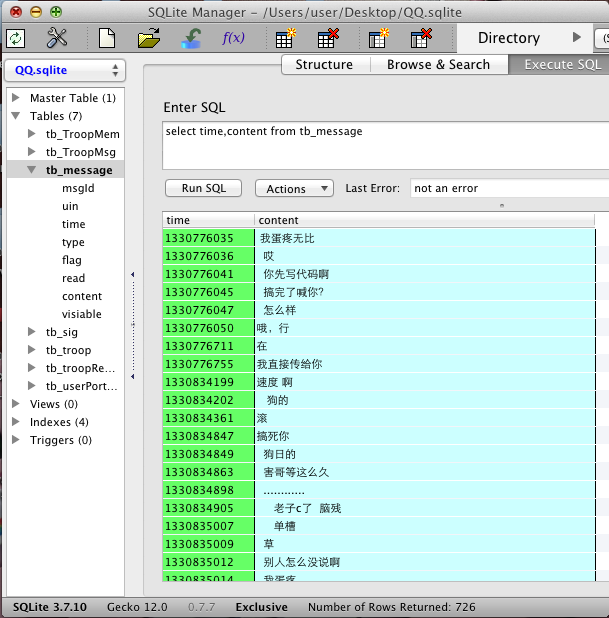Click the content cell '别人怎么没说啊'
The image size is (609, 618).
[425, 562]
